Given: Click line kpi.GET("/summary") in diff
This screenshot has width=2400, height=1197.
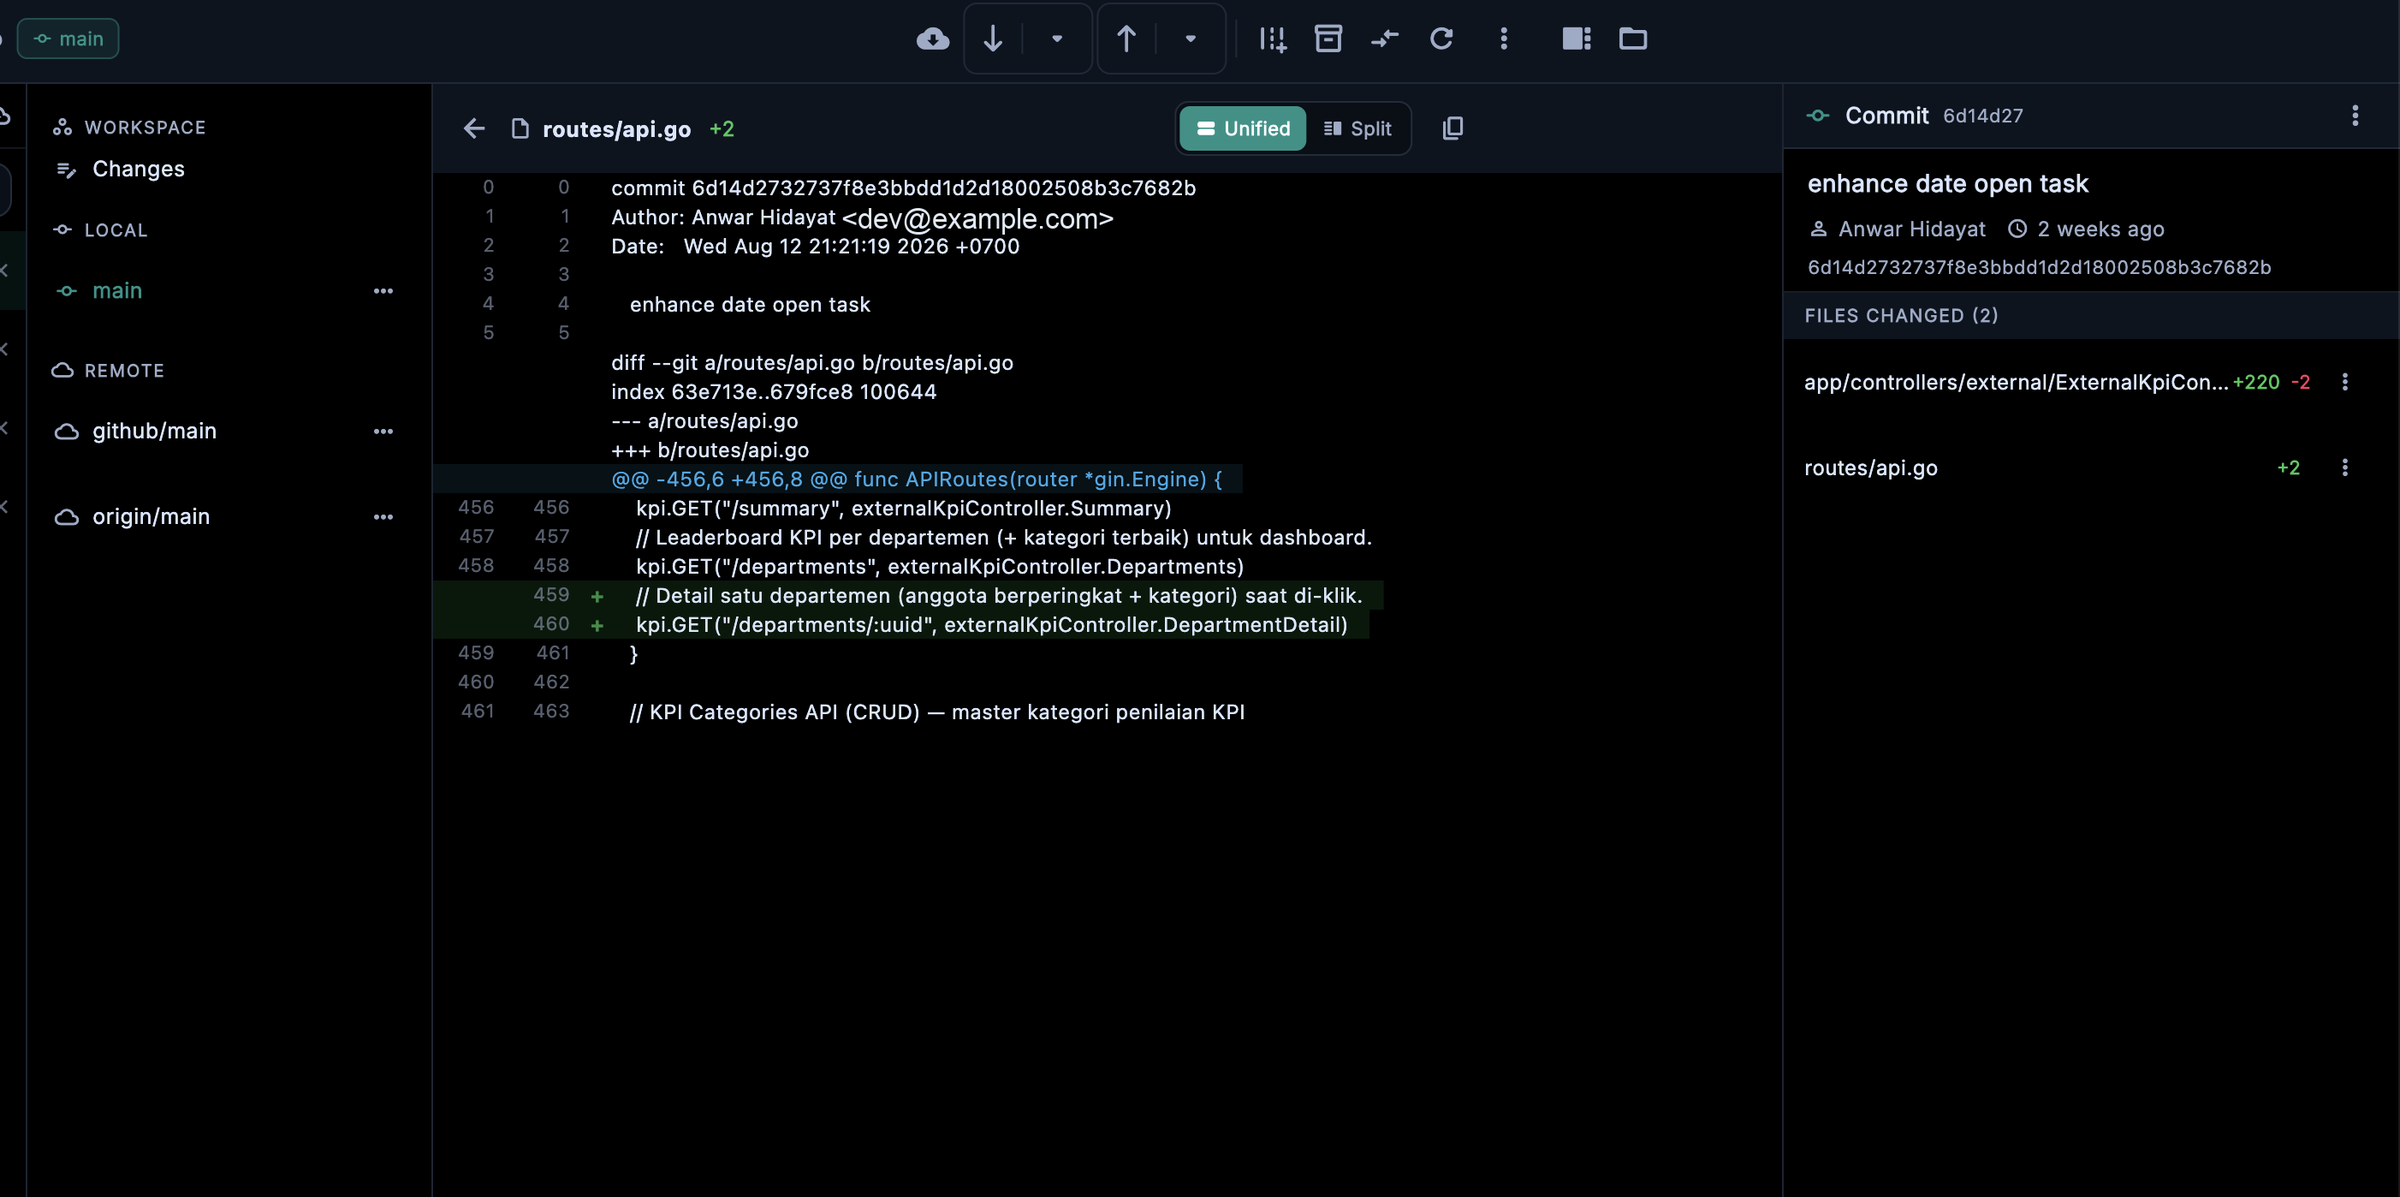Looking at the screenshot, I should tap(904, 508).
